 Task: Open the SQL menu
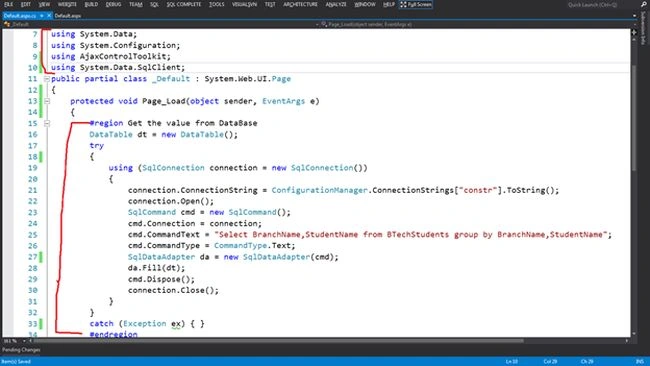pyautogui.click(x=154, y=4)
